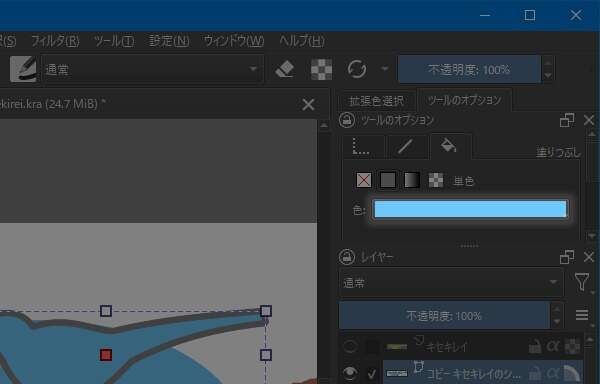Switch to the 拡張色選択 tab
The image size is (600, 384).
[377, 101]
